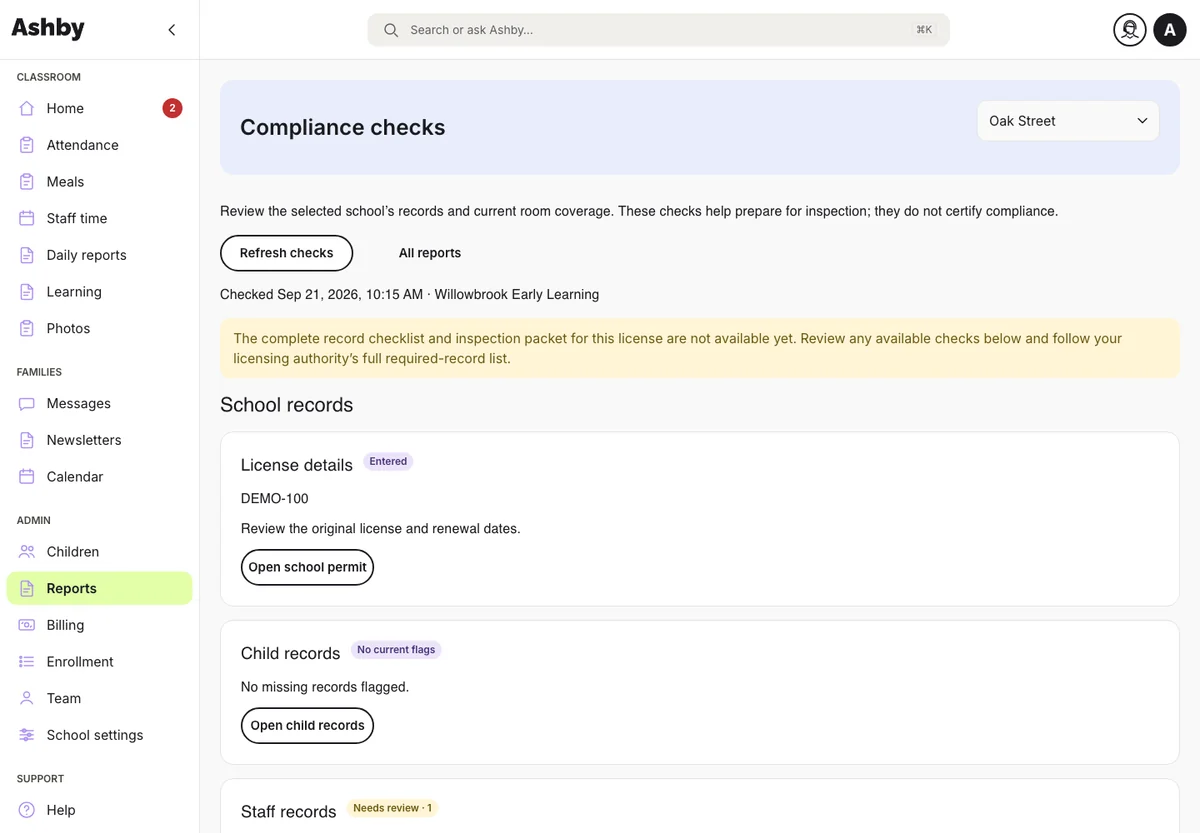
Task: Open Attendance section
Action: (x=100, y=145)
